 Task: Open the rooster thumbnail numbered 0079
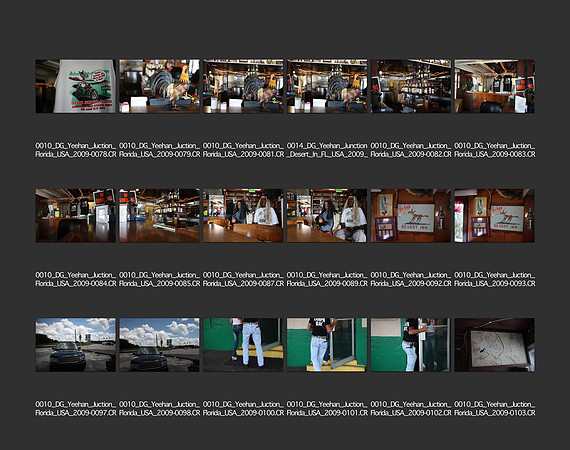(159, 86)
